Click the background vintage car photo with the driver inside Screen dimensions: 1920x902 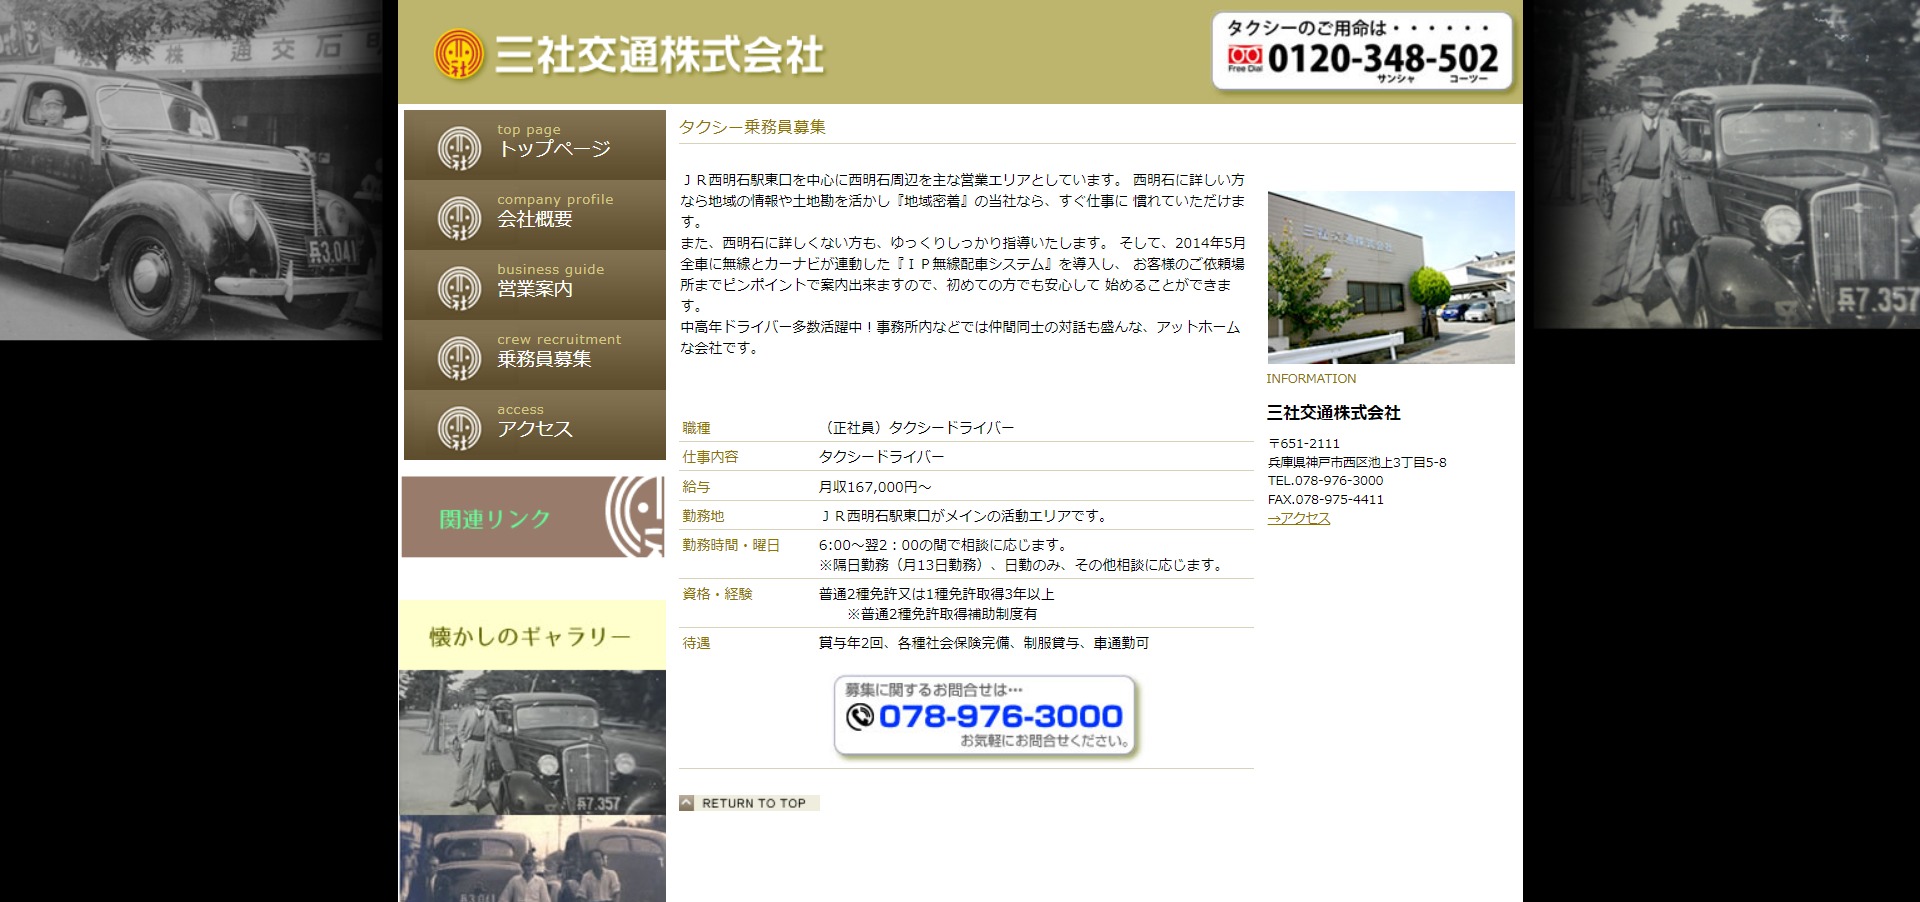pos(191,170)
